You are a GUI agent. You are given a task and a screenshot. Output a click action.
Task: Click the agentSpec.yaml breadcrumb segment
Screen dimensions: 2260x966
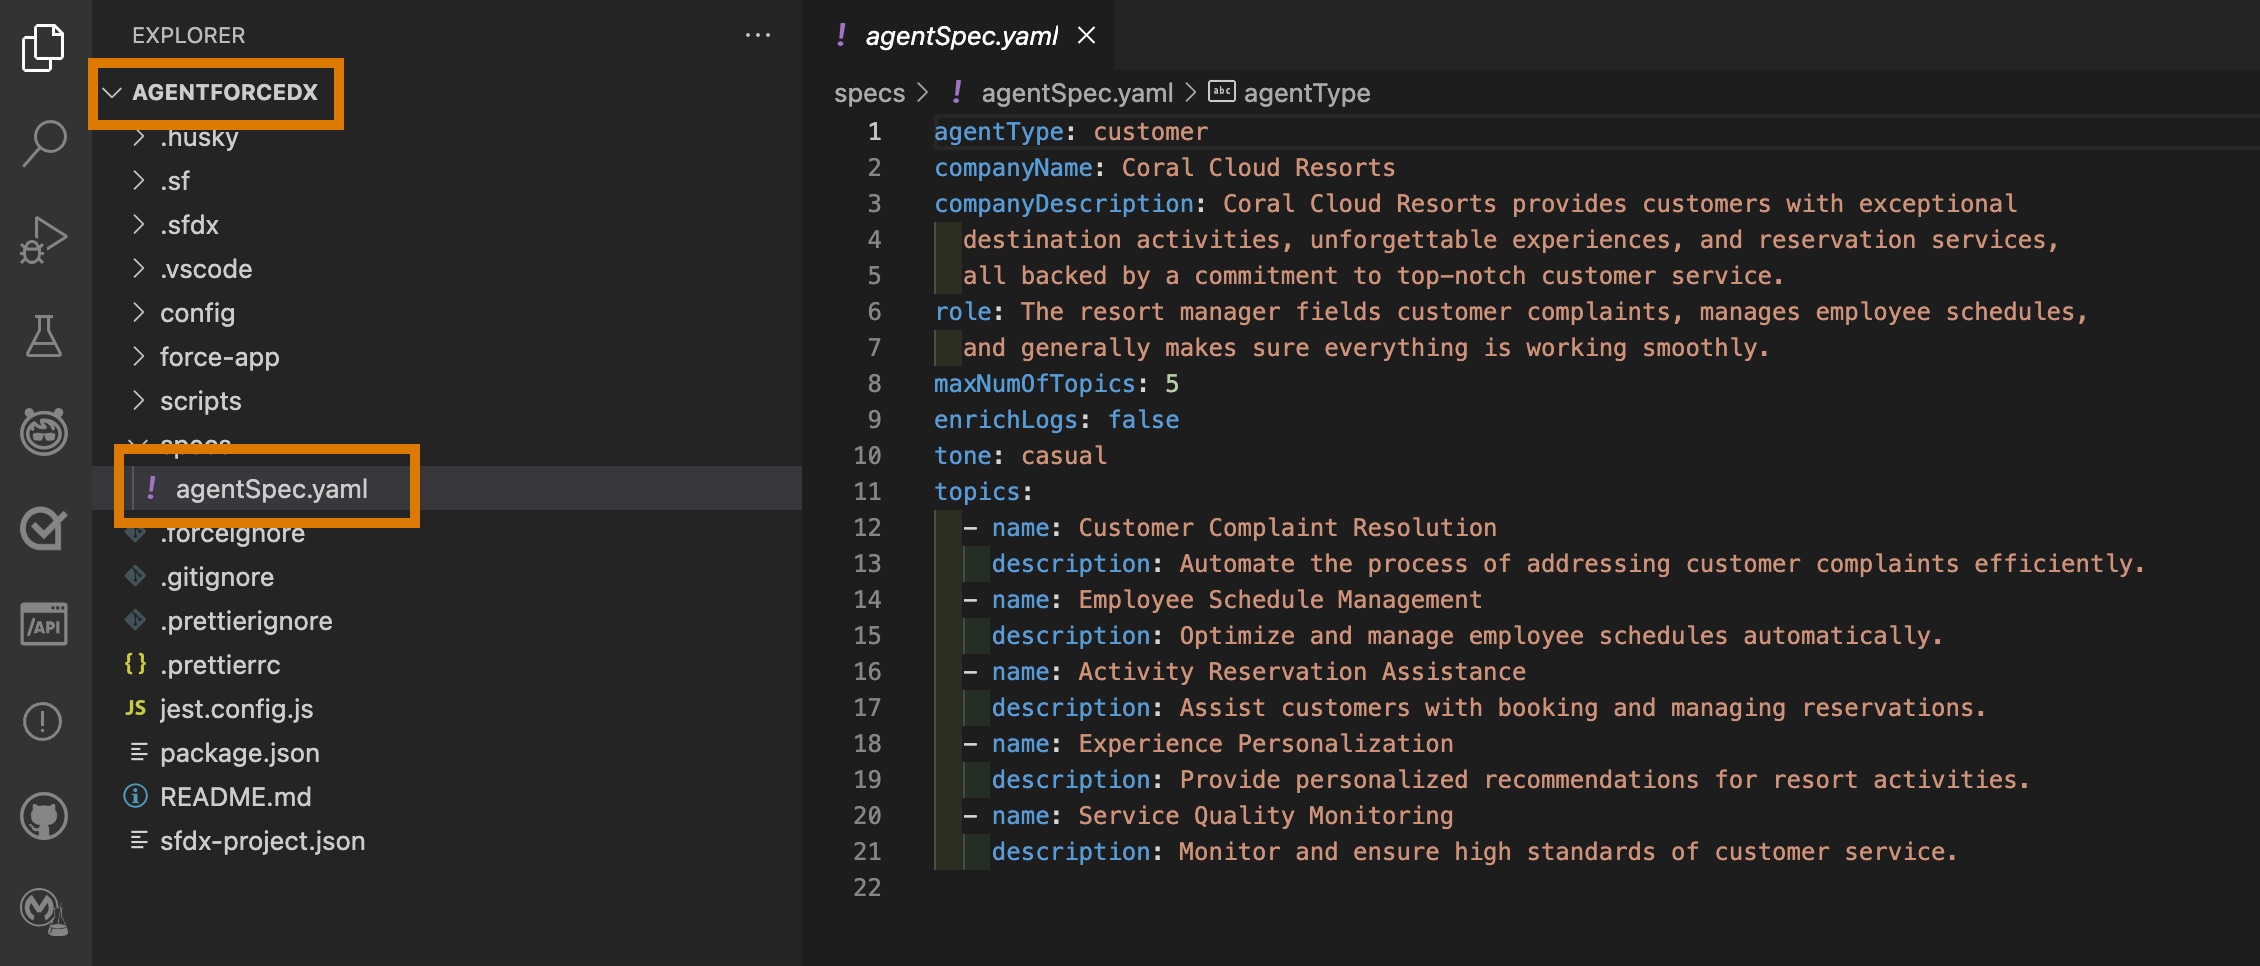tap(1076, 93)
